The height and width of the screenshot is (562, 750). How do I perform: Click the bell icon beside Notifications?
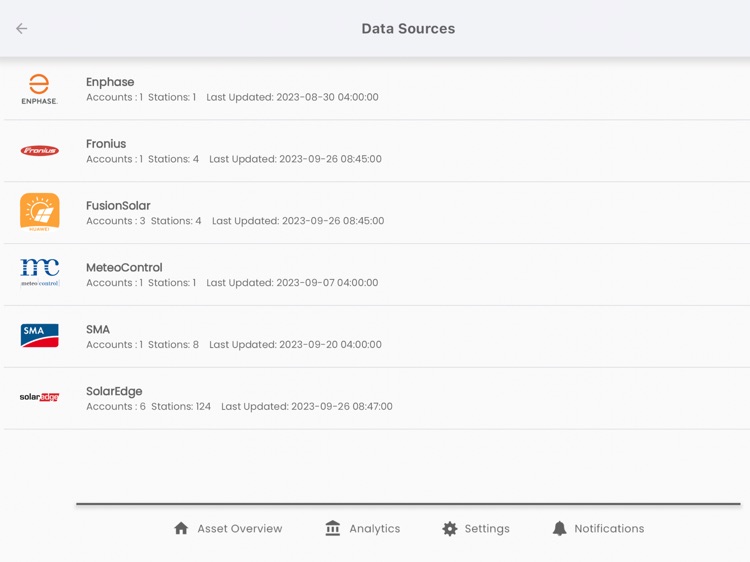[560, 529]
